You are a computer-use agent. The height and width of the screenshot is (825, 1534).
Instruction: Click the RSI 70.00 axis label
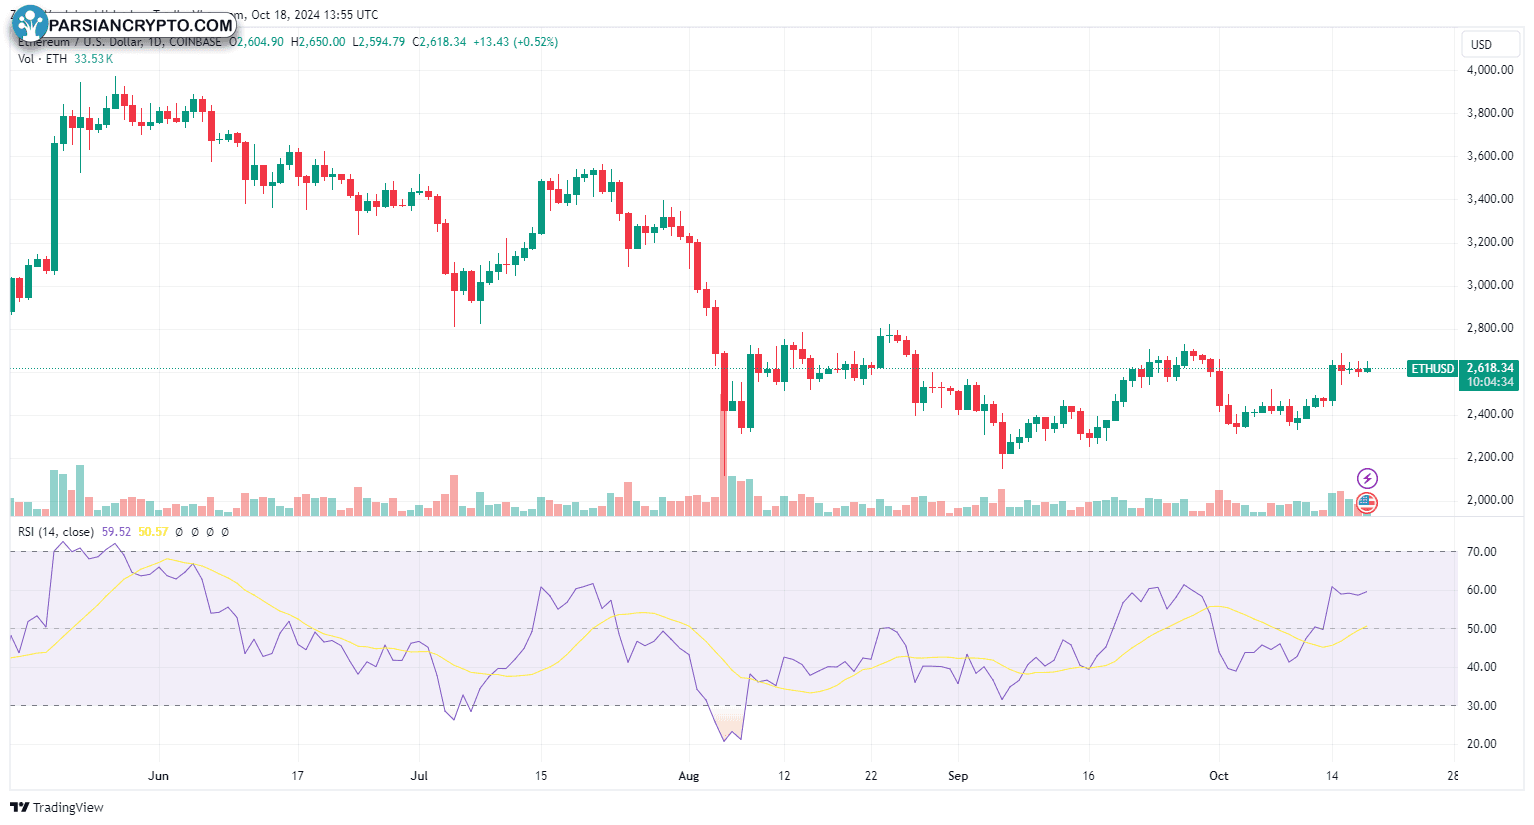point(1482,552)
